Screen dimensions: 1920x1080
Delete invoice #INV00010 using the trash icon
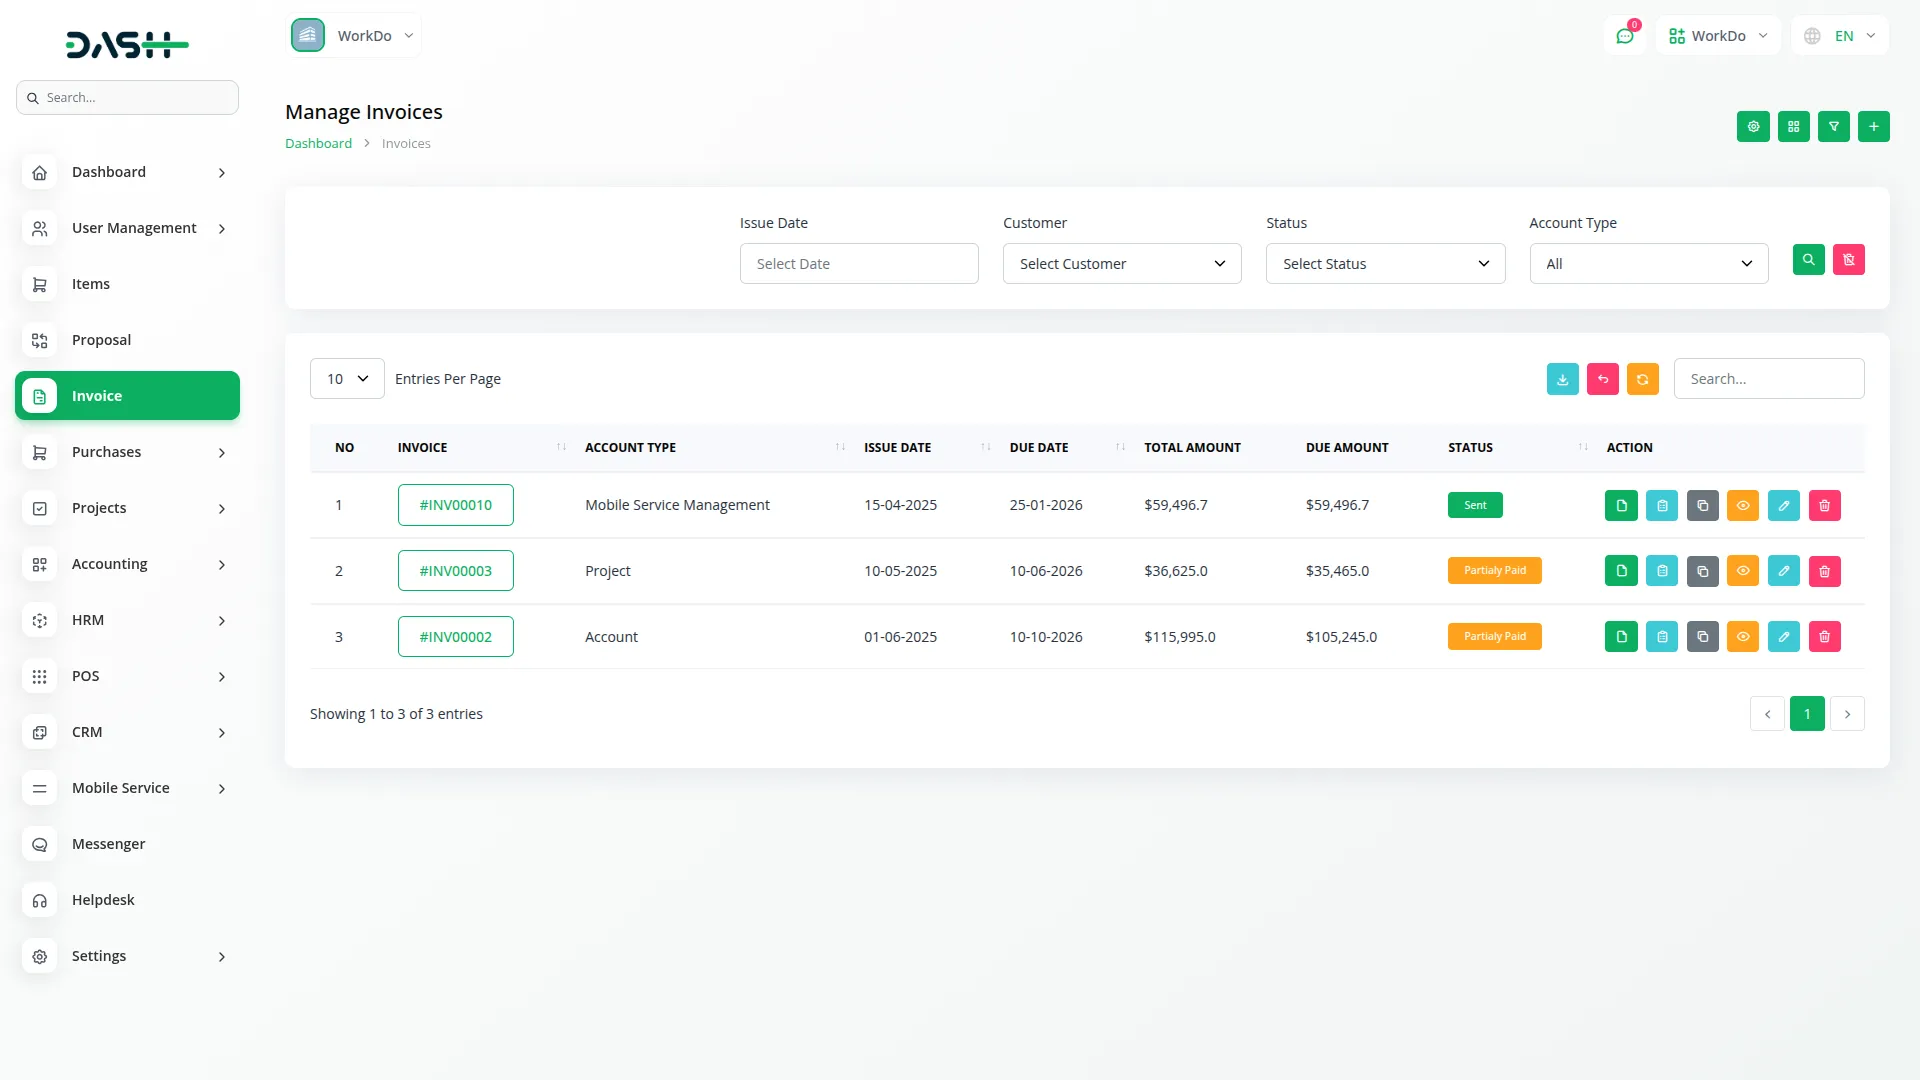pyautogui.click(x=1824, y=505)
